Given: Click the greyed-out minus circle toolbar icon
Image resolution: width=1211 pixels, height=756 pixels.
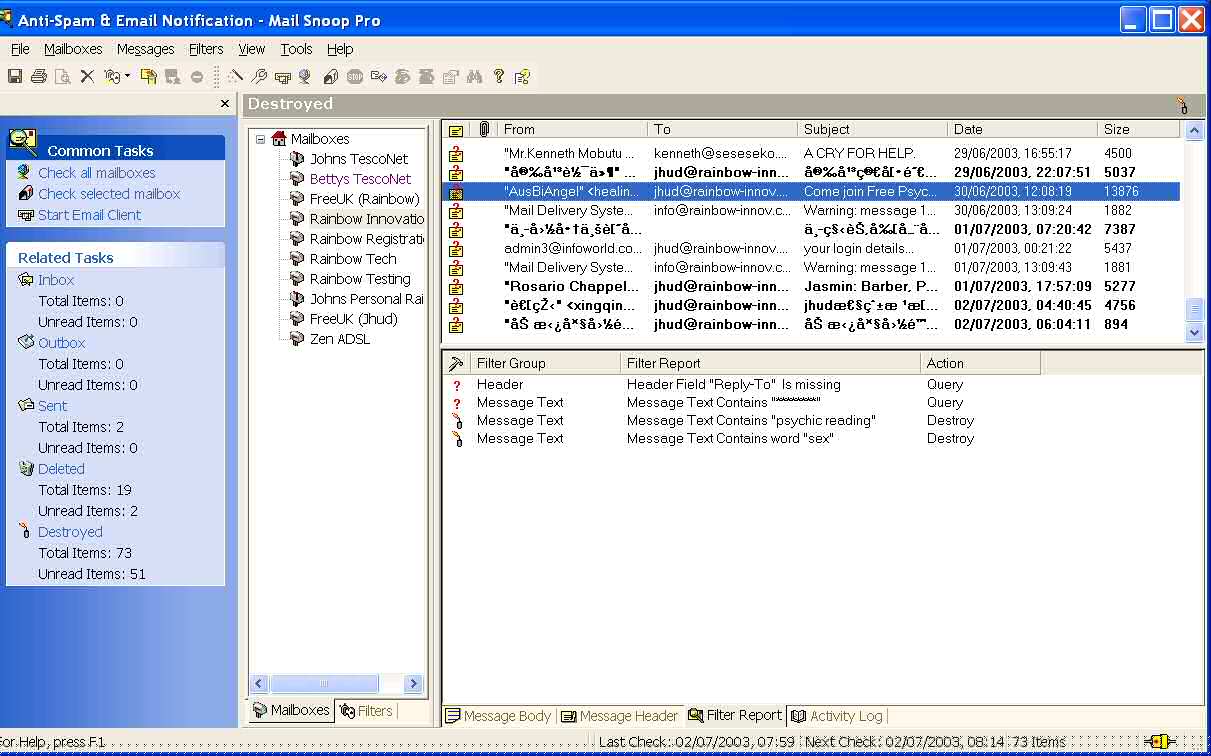Looking at the screenshot, I should point(197,76).
